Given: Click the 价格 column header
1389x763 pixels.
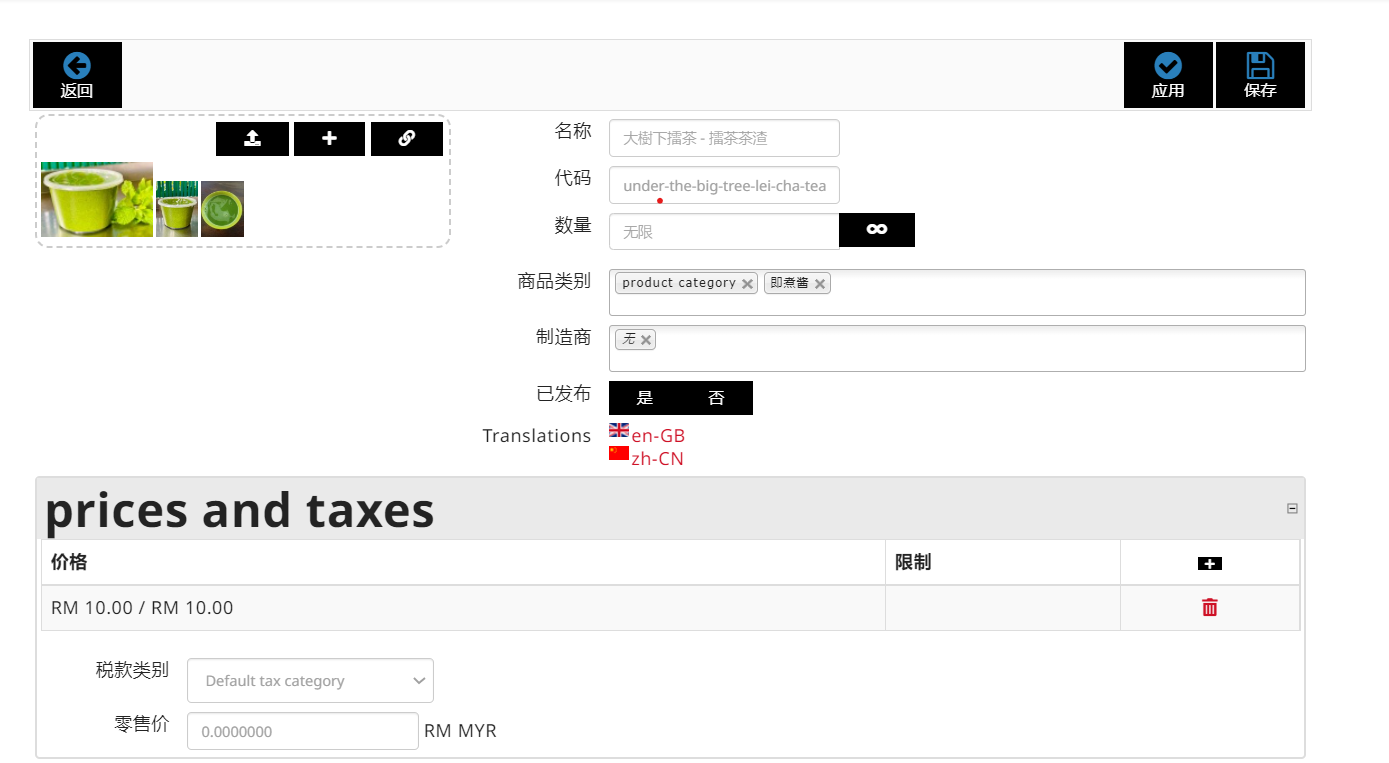Looking at the screenshot, I should pos(69,562).
